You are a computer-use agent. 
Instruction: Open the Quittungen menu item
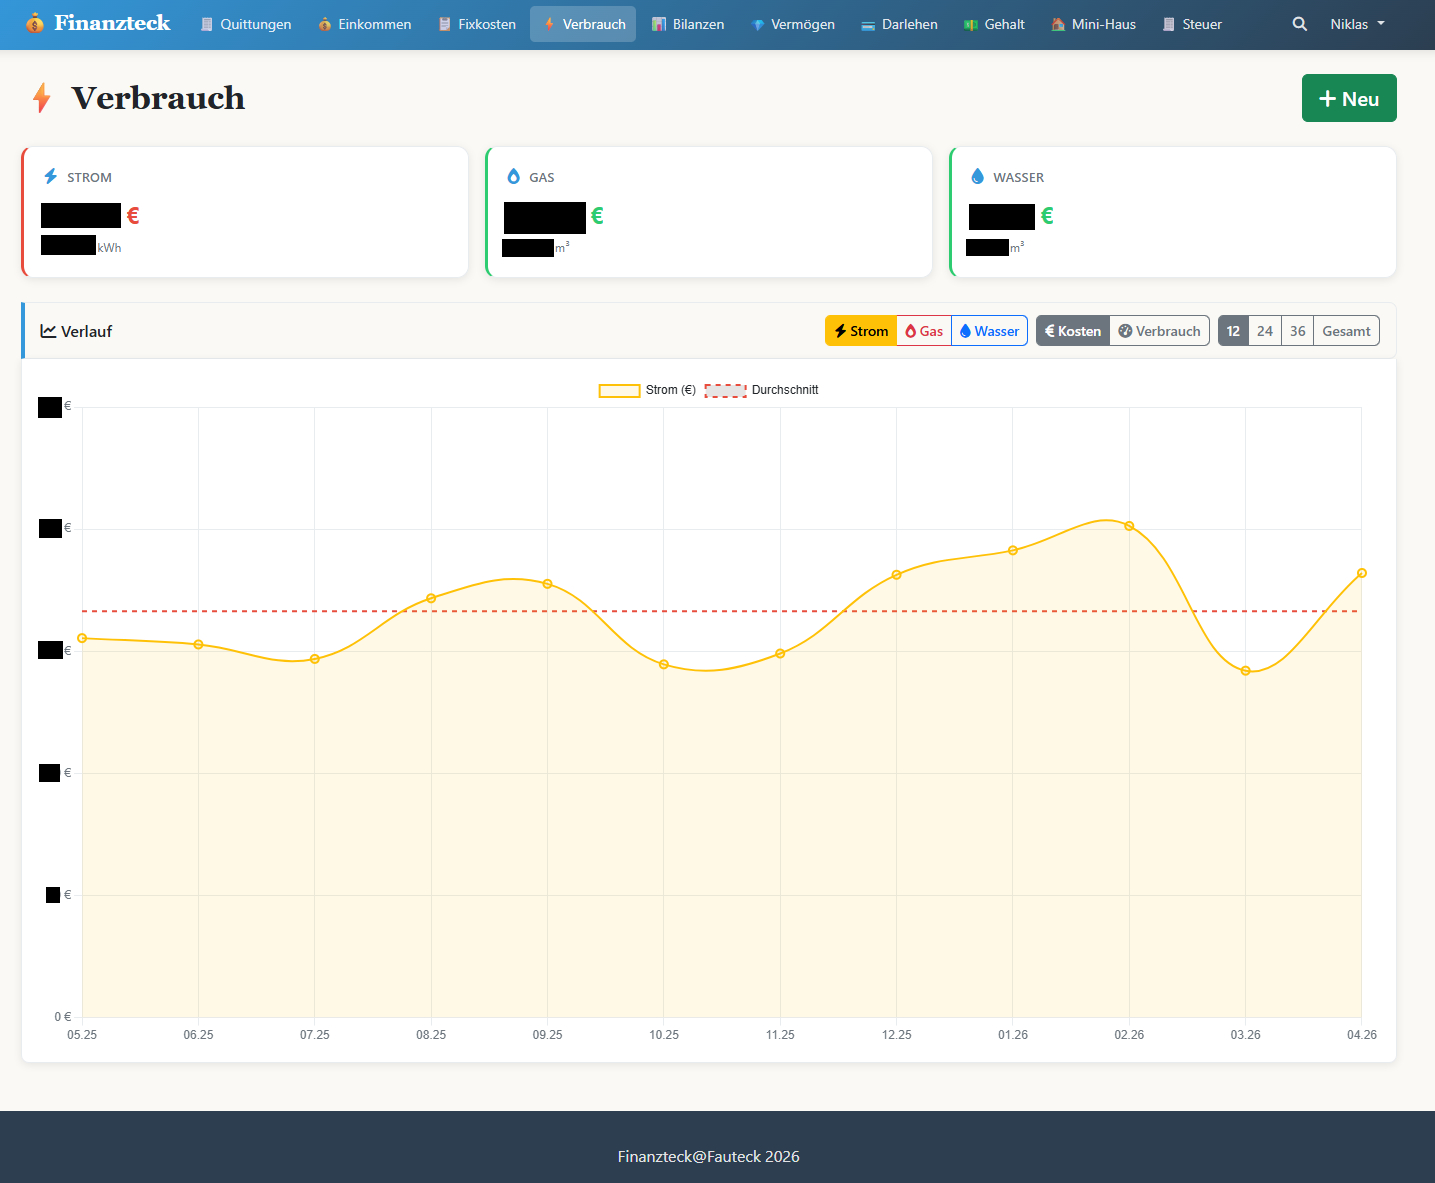tap(246, 24)
